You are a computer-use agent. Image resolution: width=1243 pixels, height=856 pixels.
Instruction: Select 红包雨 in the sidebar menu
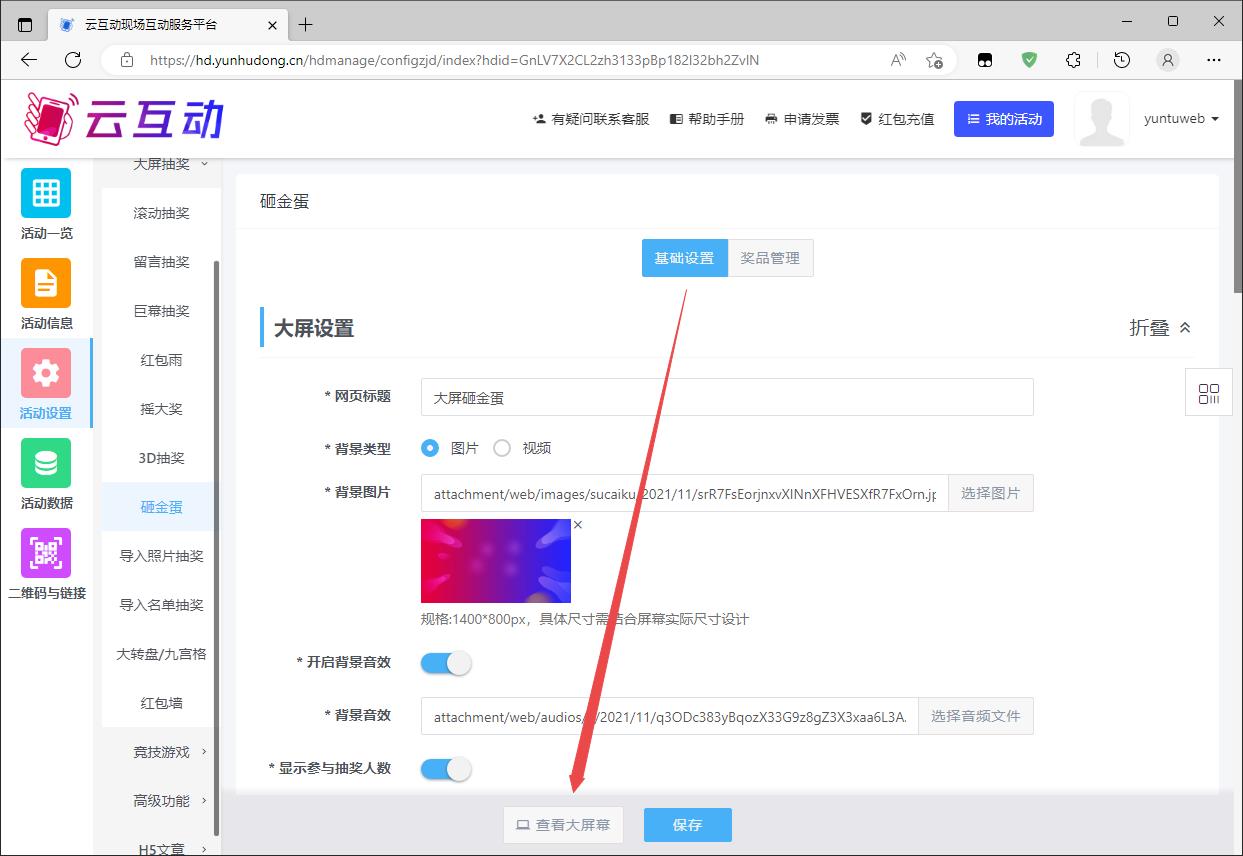(161, 360)
